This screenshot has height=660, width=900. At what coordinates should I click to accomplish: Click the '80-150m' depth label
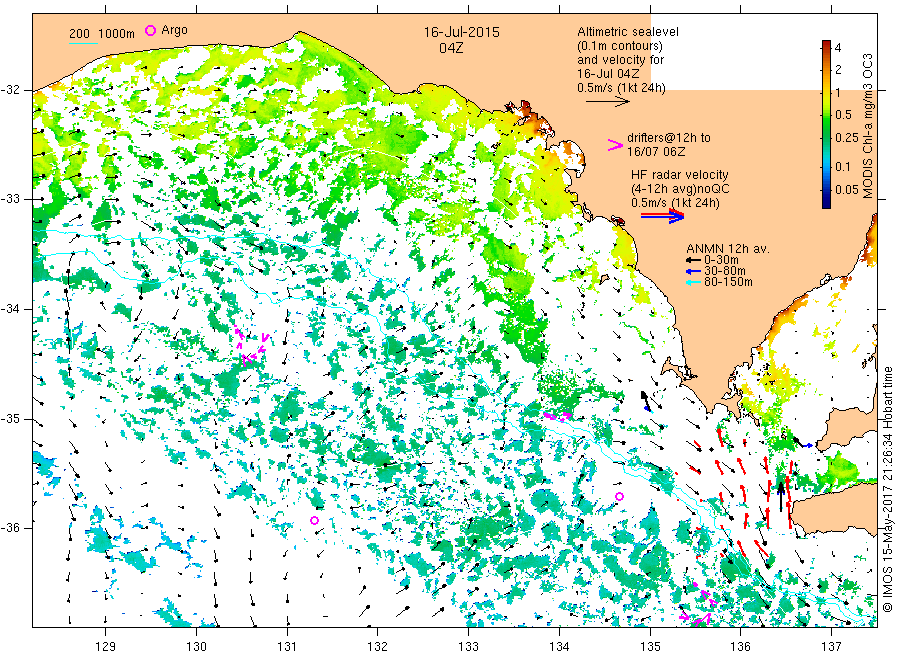click(x=728, y=282)
